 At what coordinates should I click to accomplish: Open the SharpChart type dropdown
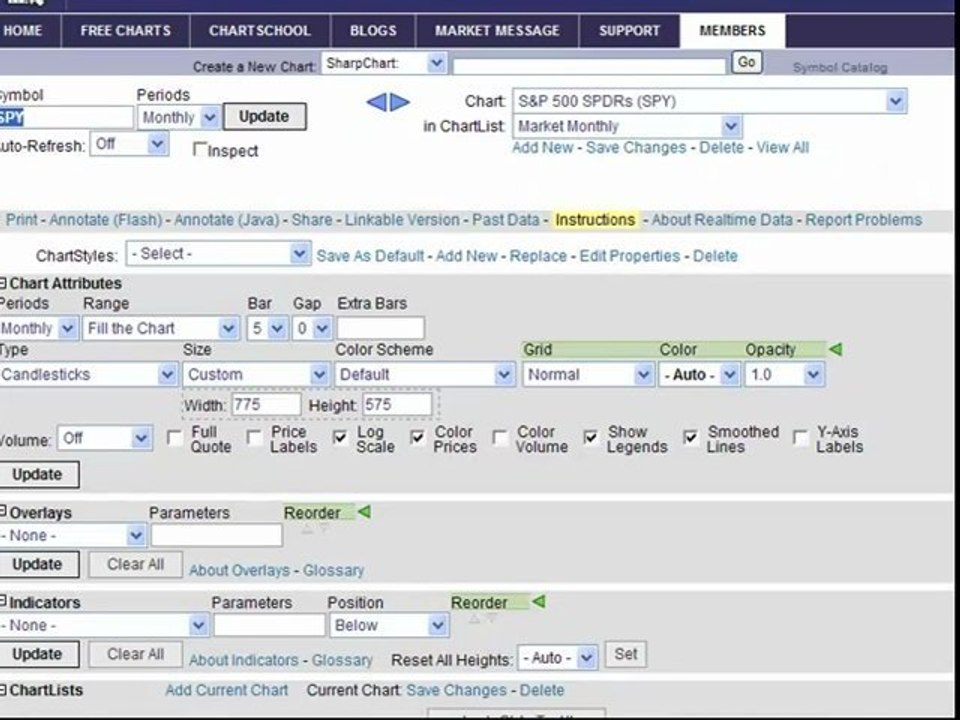point(384,63)
